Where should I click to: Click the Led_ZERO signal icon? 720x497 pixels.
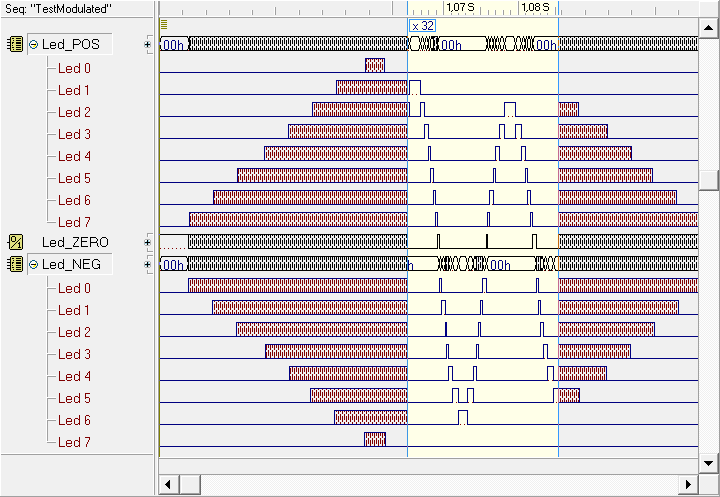[x=15, y=242]
